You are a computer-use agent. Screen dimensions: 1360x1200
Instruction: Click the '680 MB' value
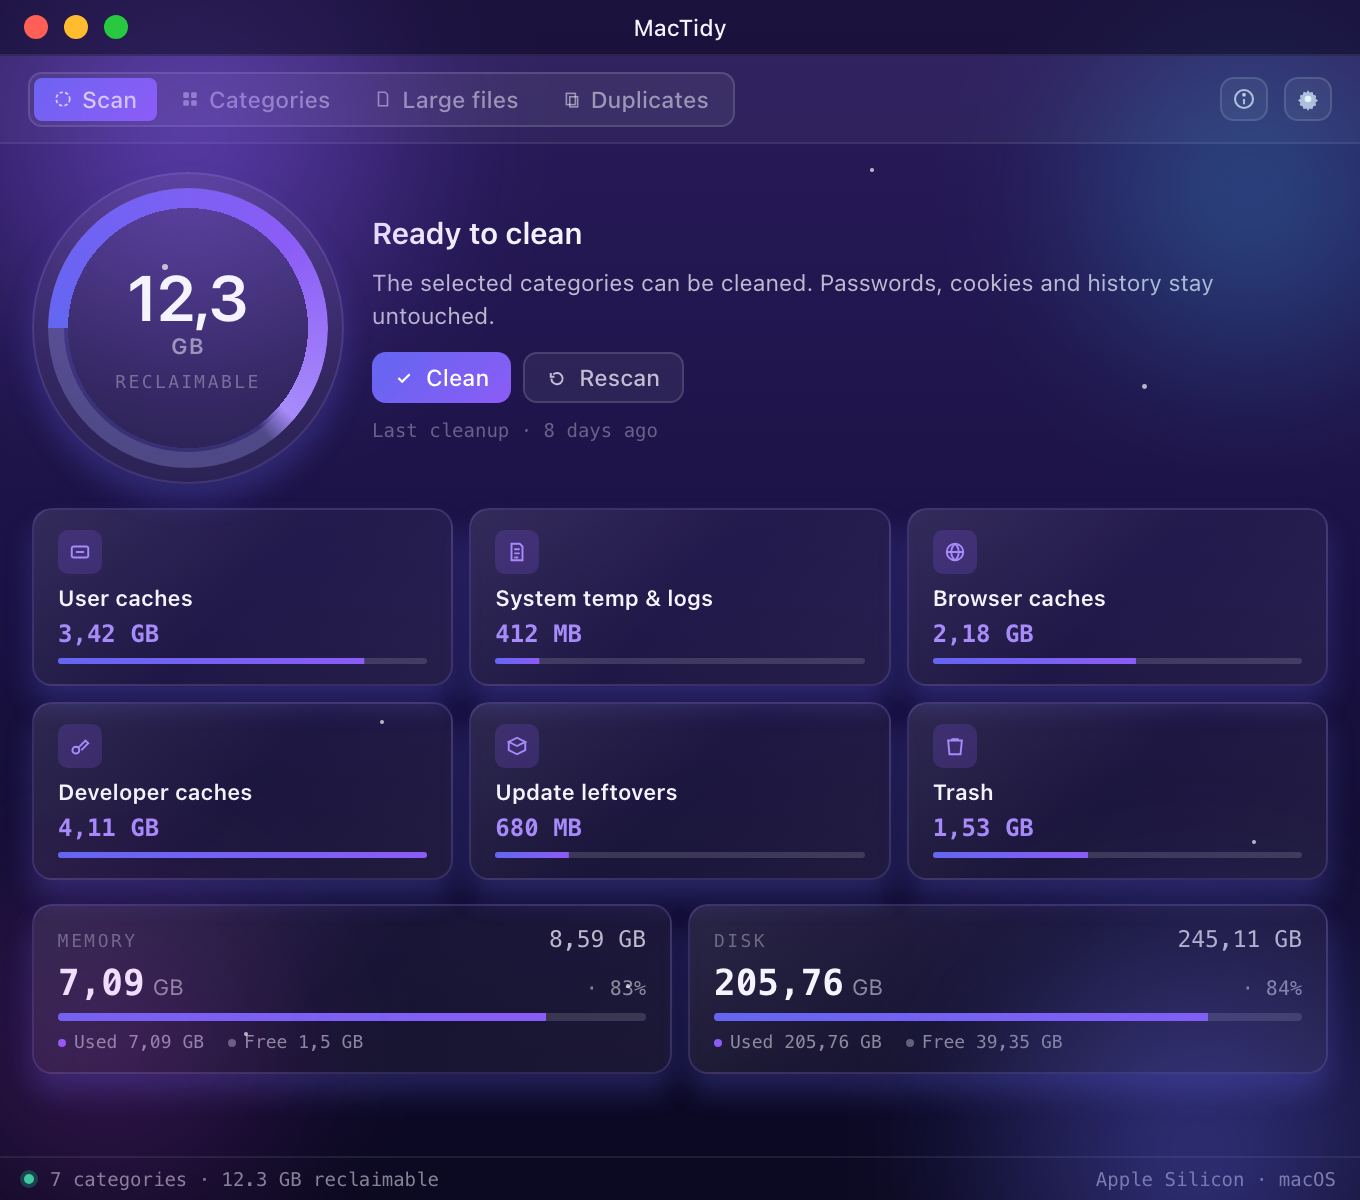coord(538,828)
